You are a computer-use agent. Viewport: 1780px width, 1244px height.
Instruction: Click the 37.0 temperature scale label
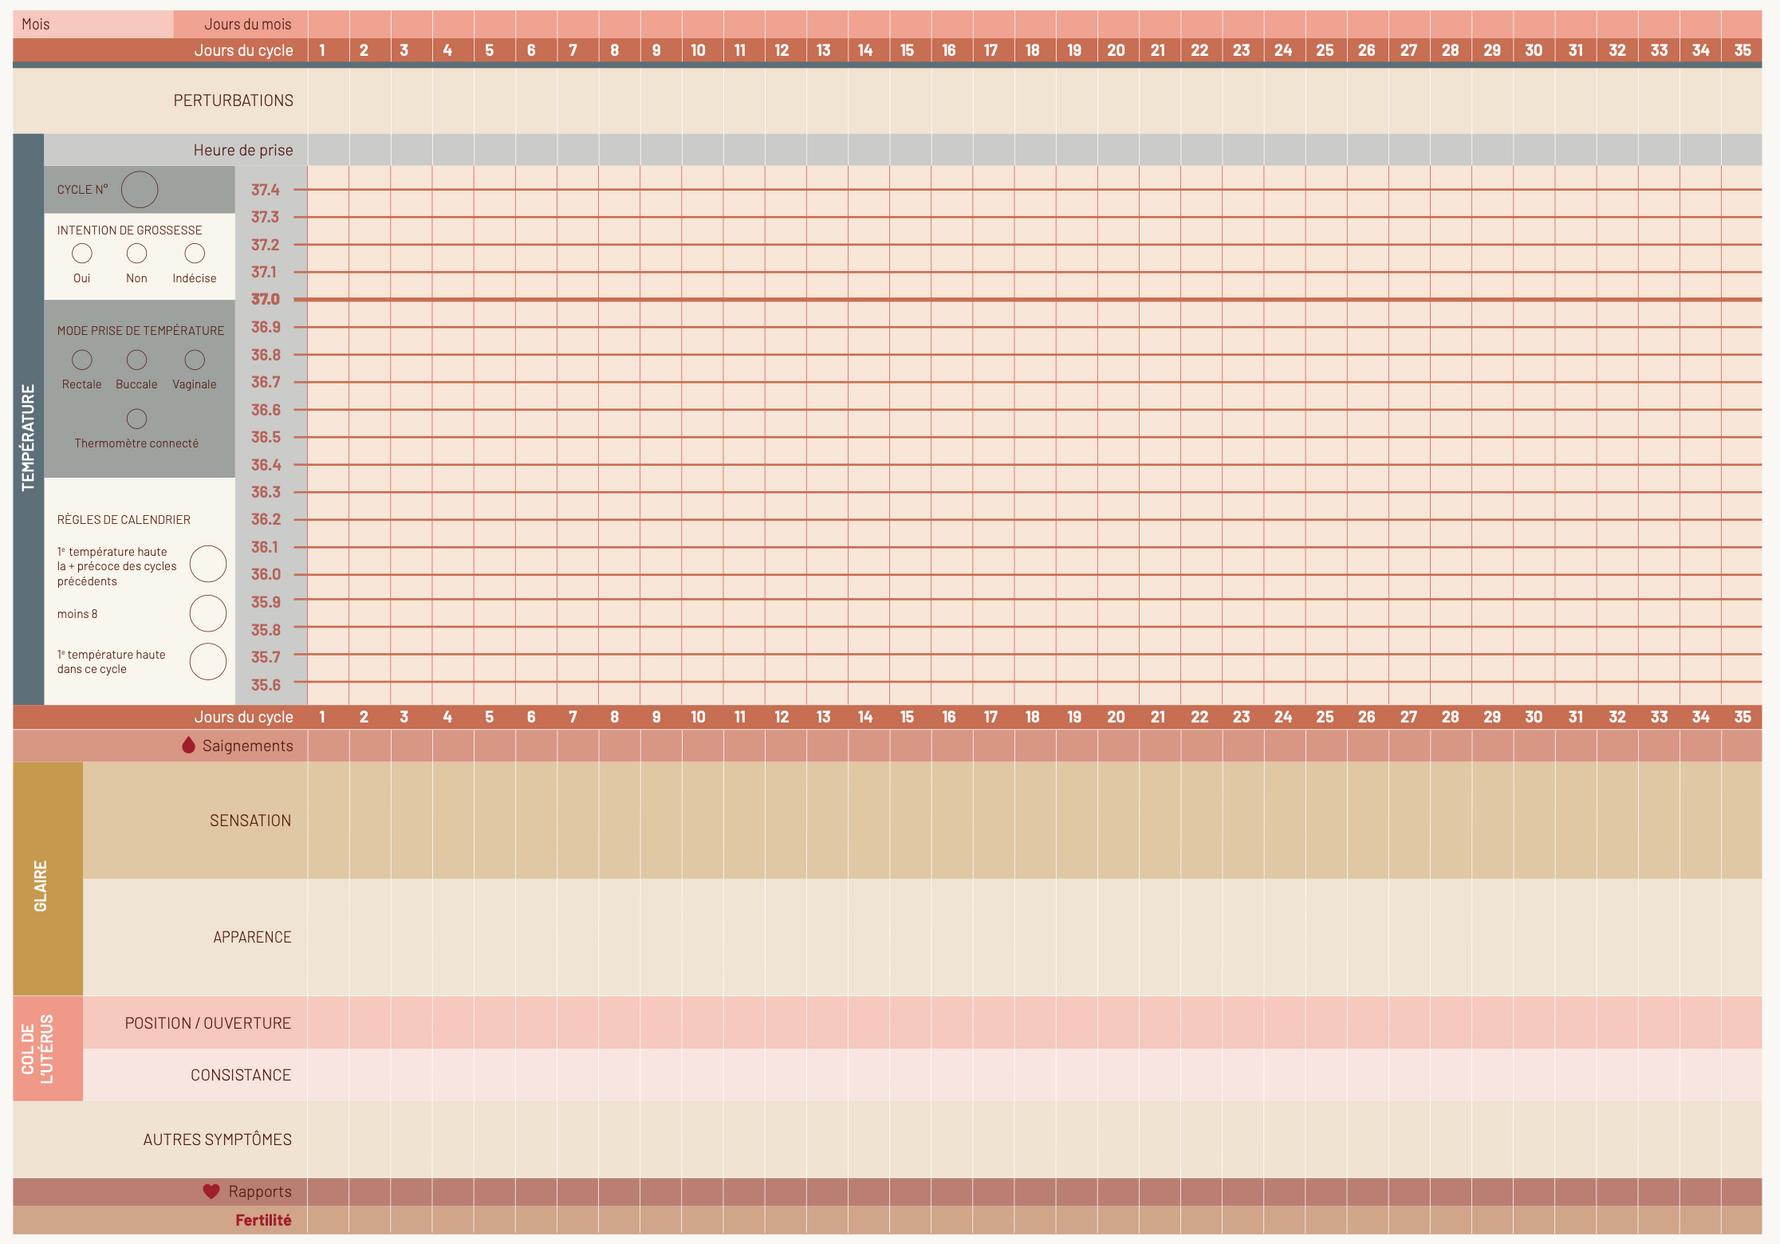tap(265, 299)
